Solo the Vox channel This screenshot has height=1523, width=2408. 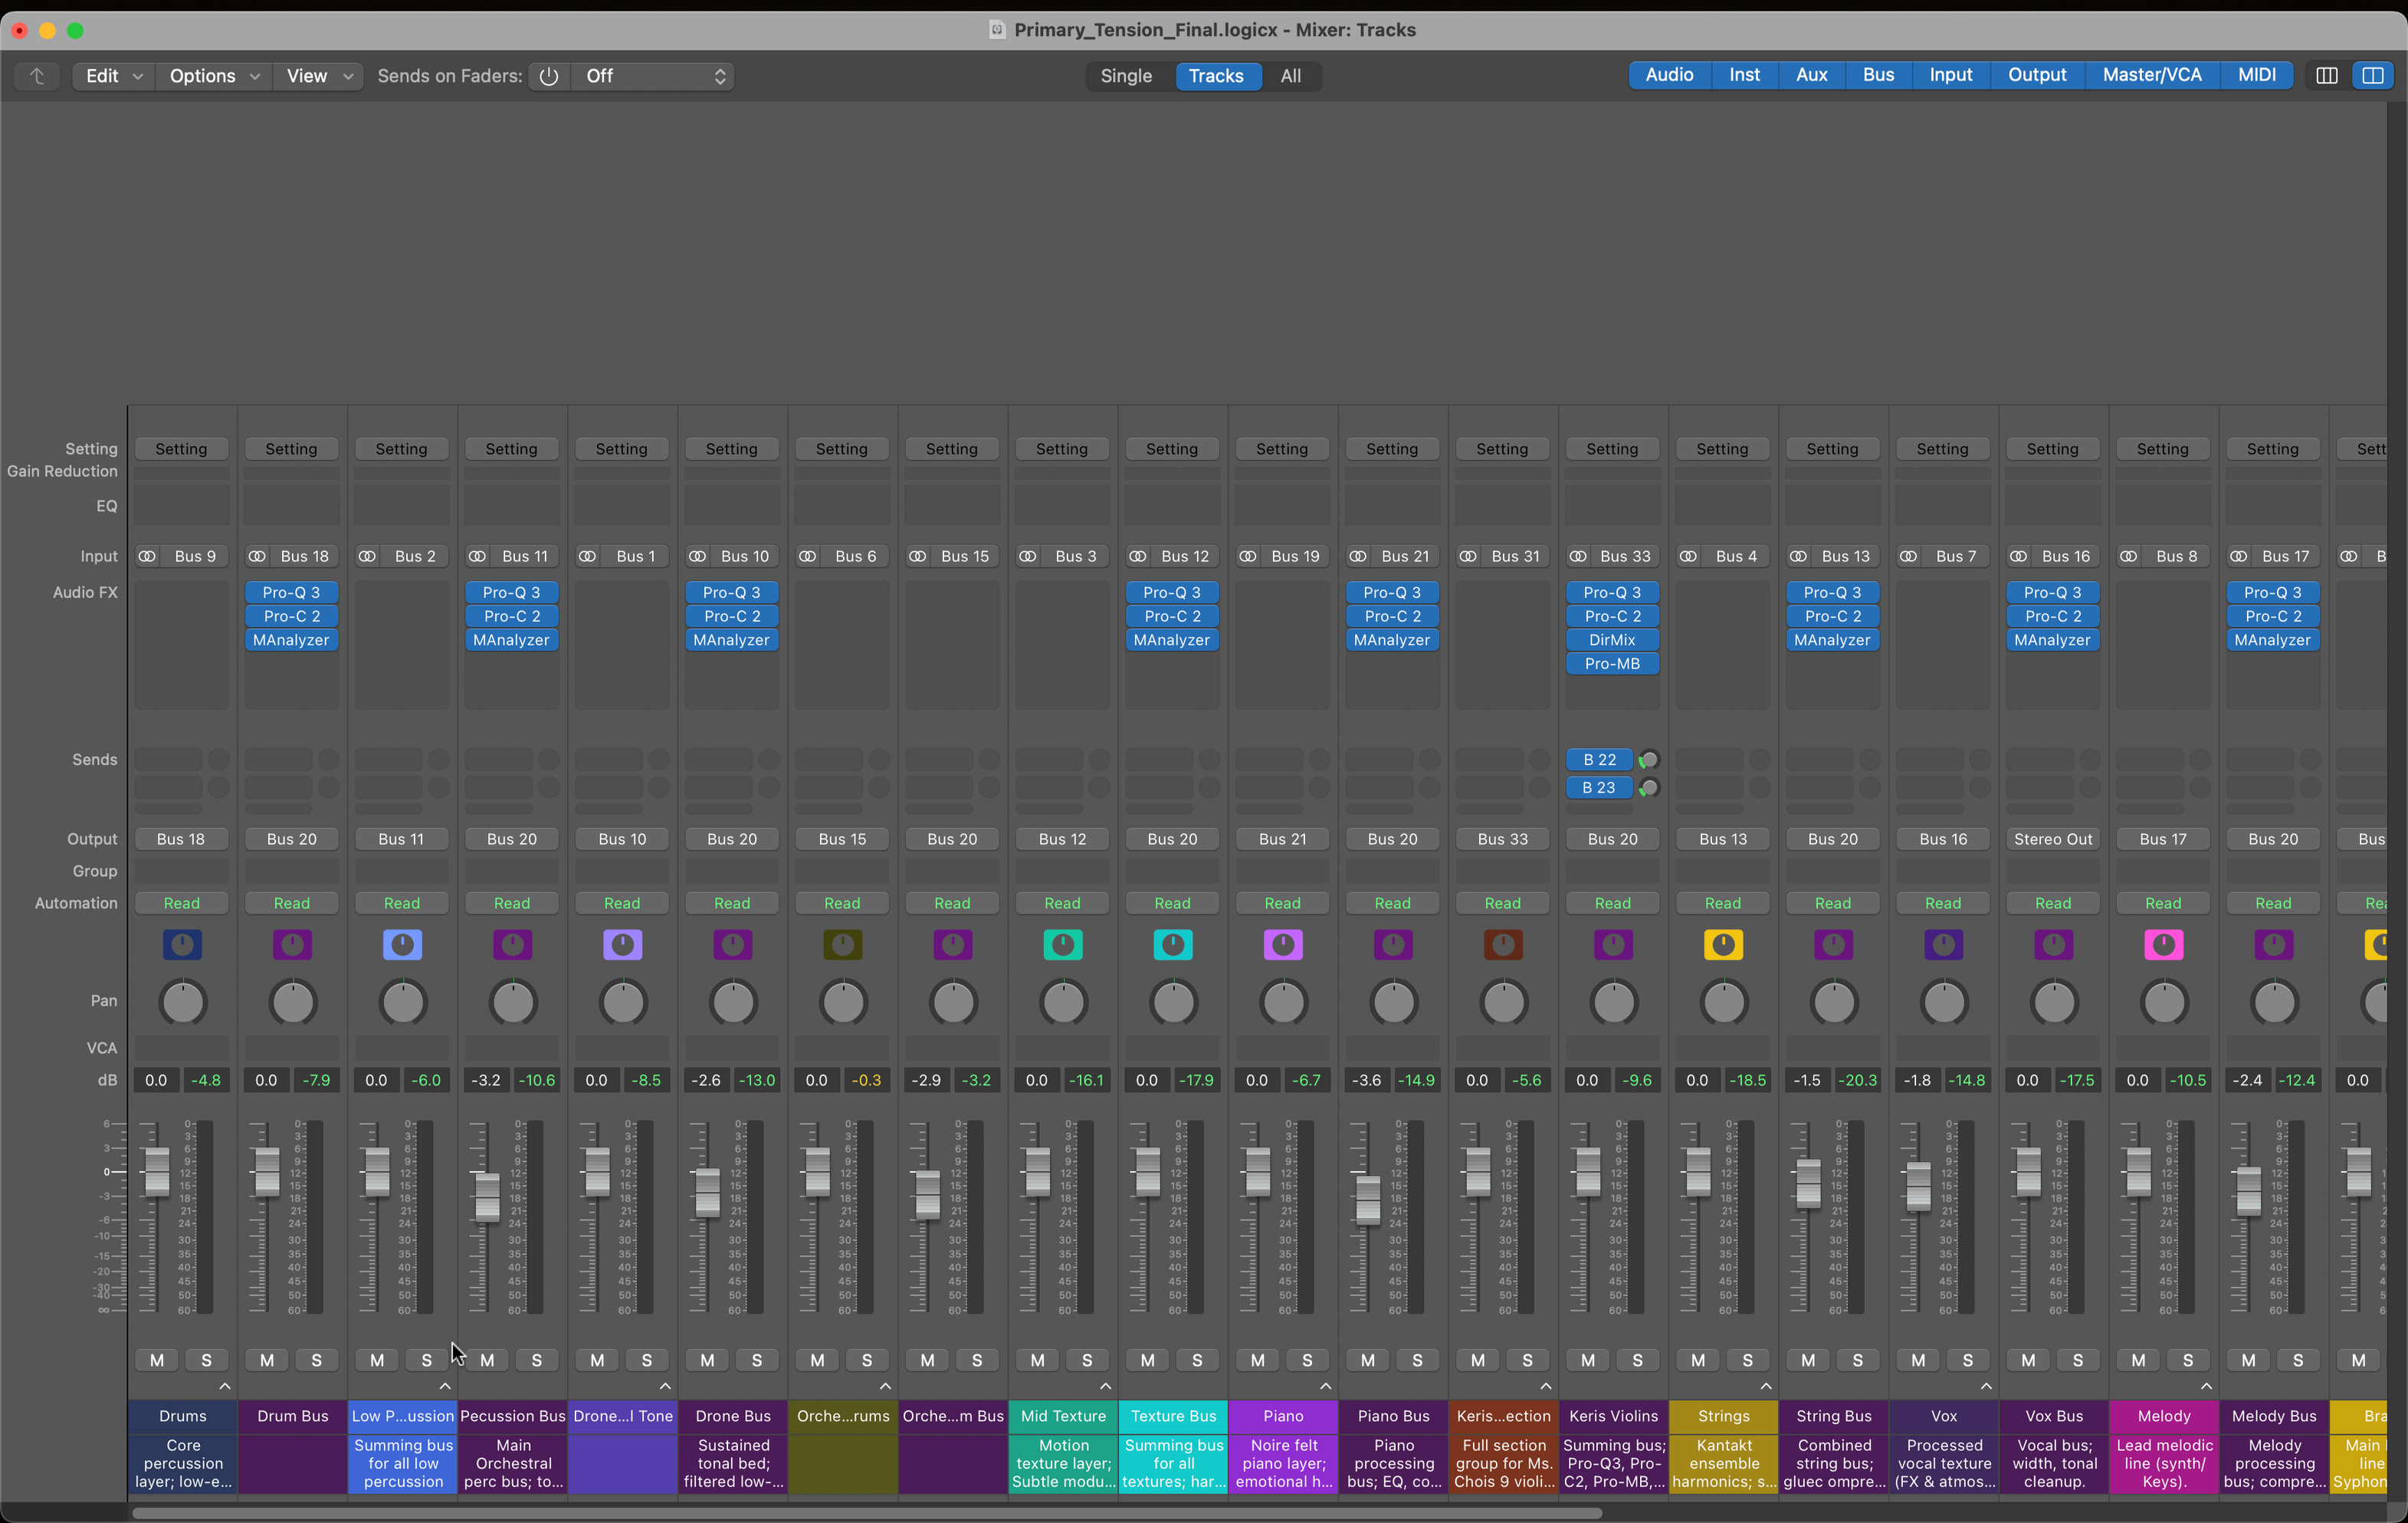pos(1968,1359)
